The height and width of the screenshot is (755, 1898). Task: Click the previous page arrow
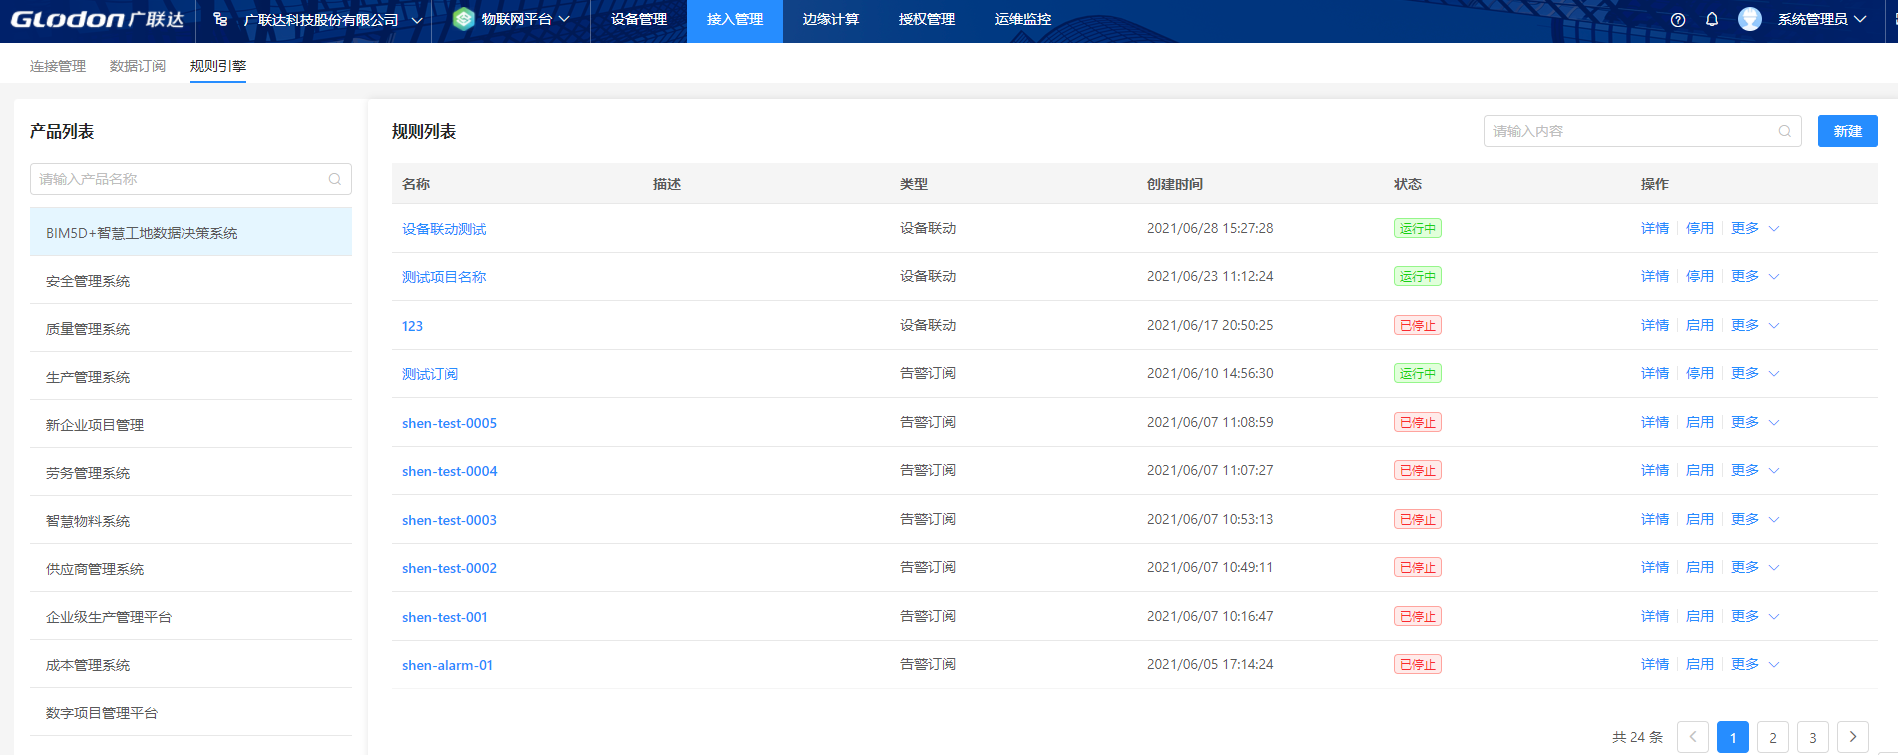[x=1693, y=737]
